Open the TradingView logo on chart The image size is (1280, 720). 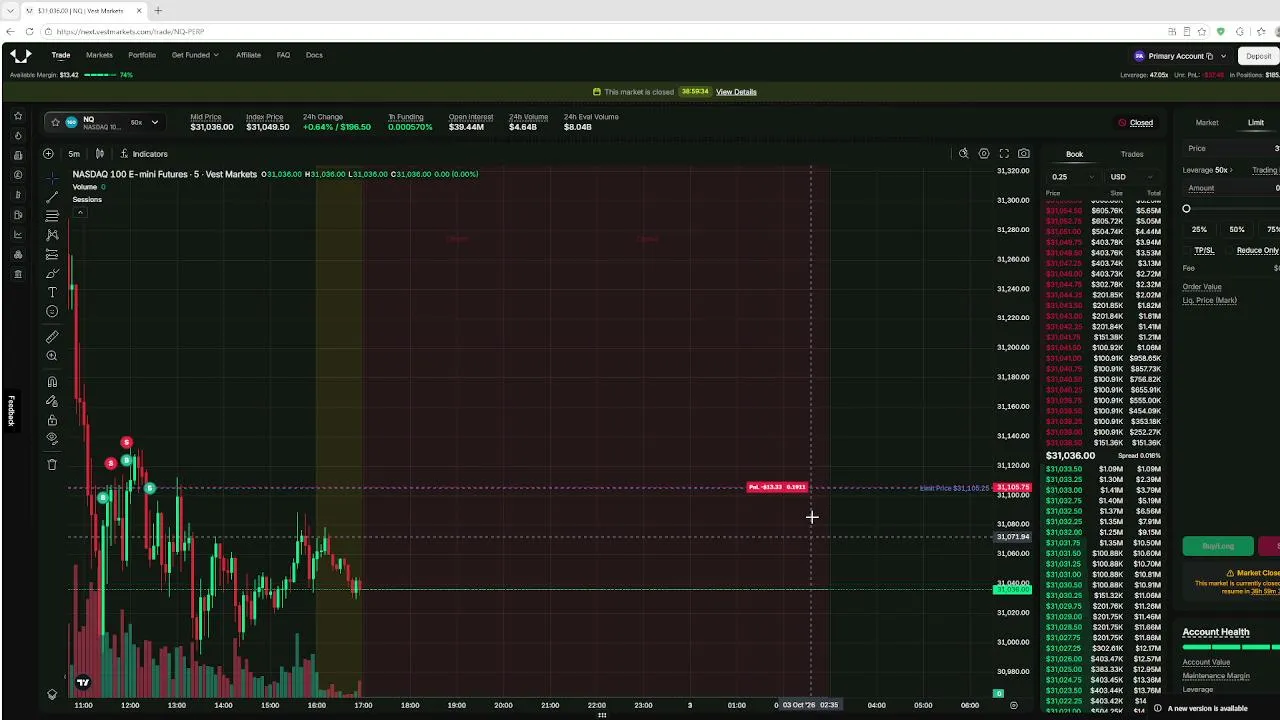tap(83, 683)
